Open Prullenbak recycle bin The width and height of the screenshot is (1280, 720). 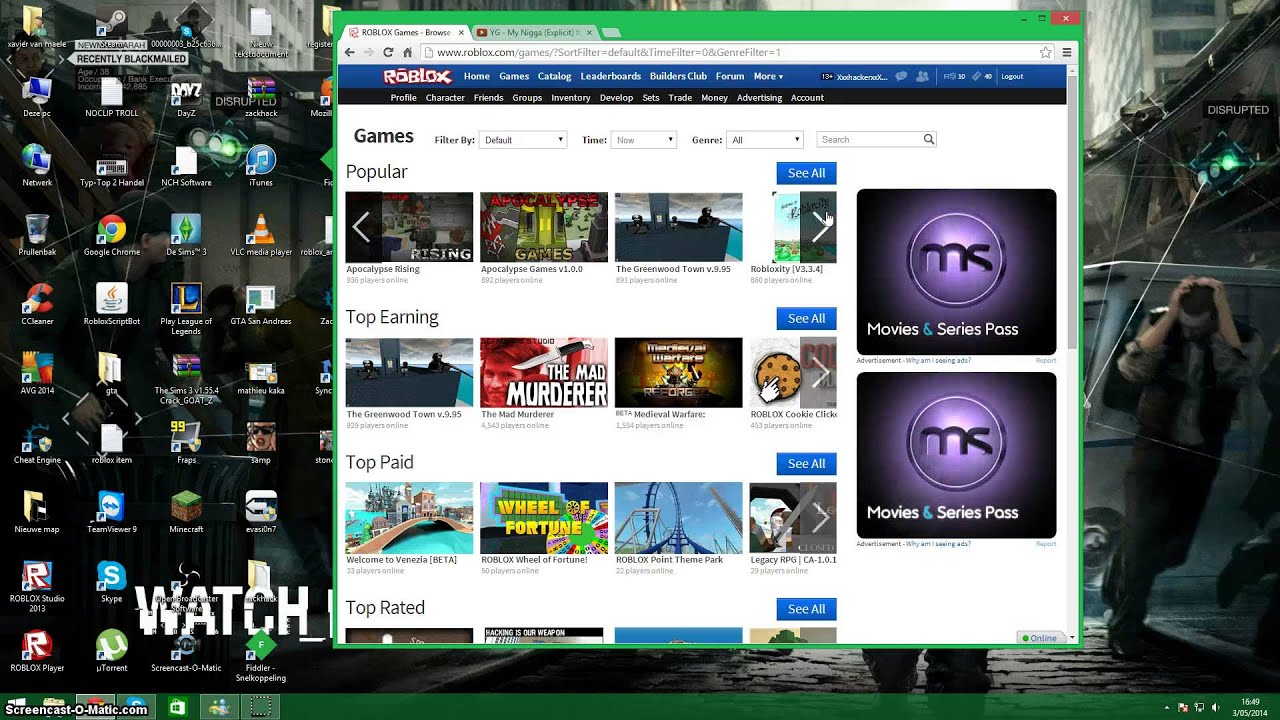pos(37,235)
